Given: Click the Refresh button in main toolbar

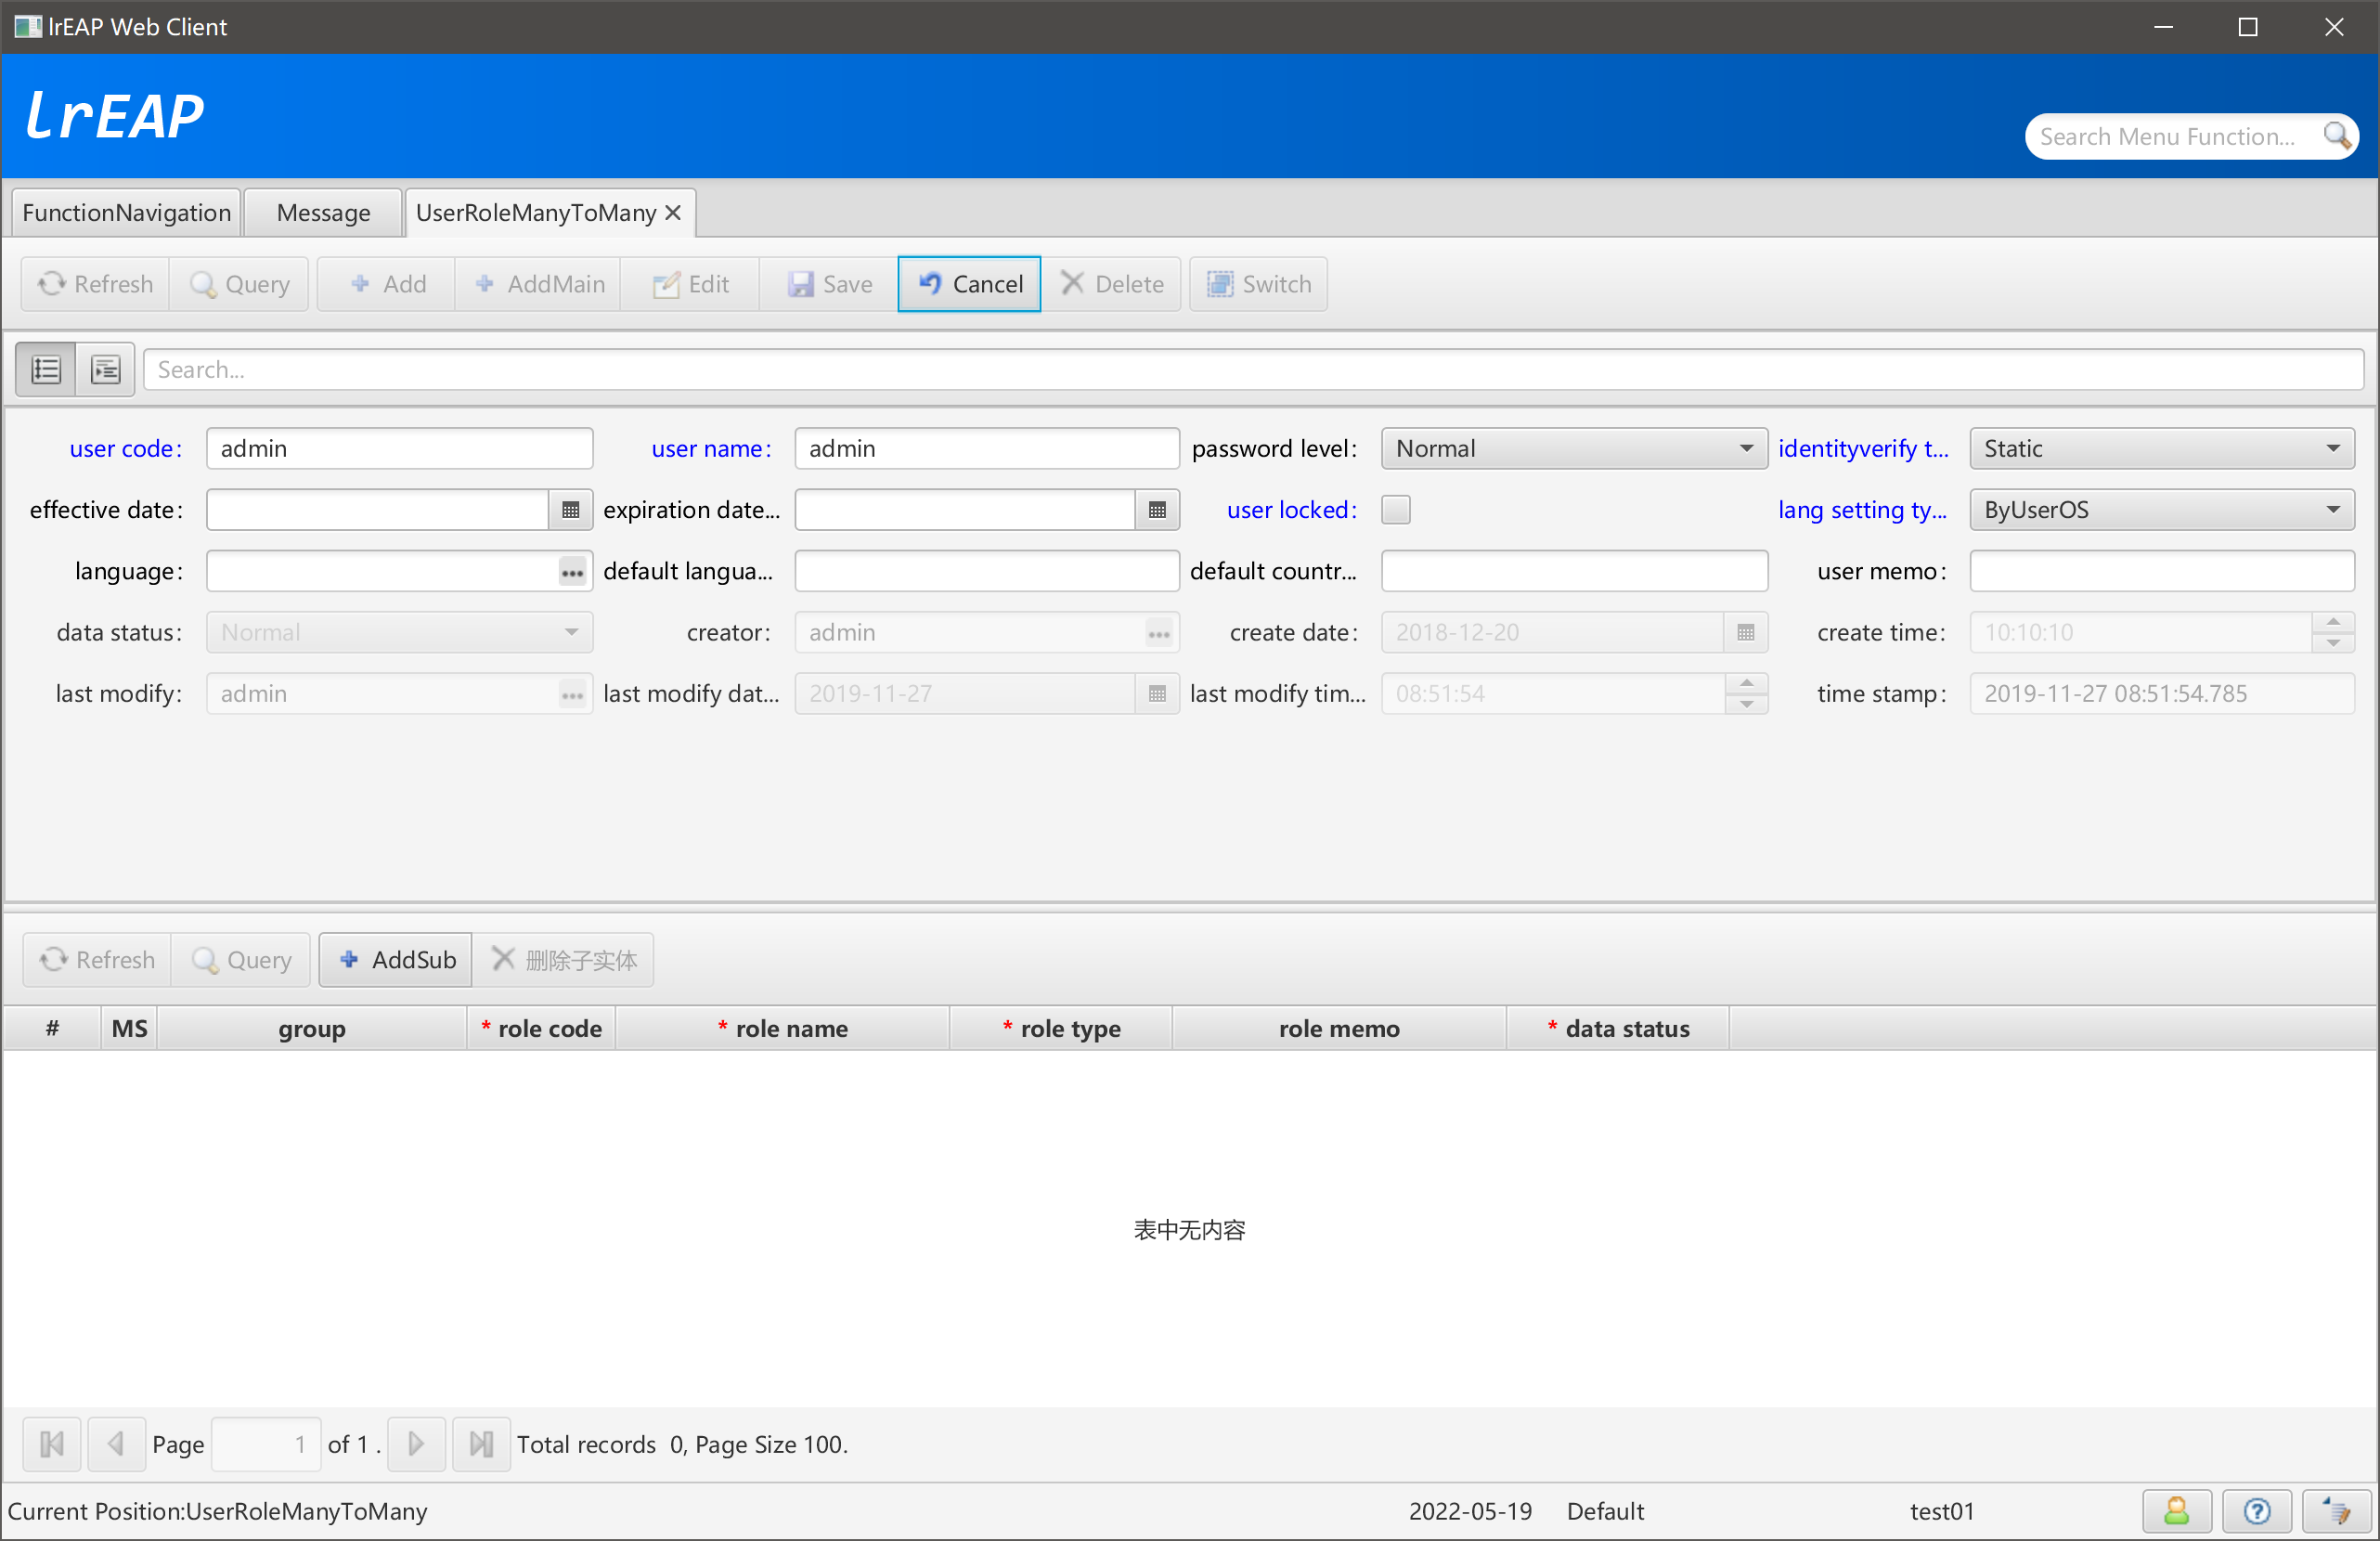Looking at the screenshot, I should (x=96, y=284).
